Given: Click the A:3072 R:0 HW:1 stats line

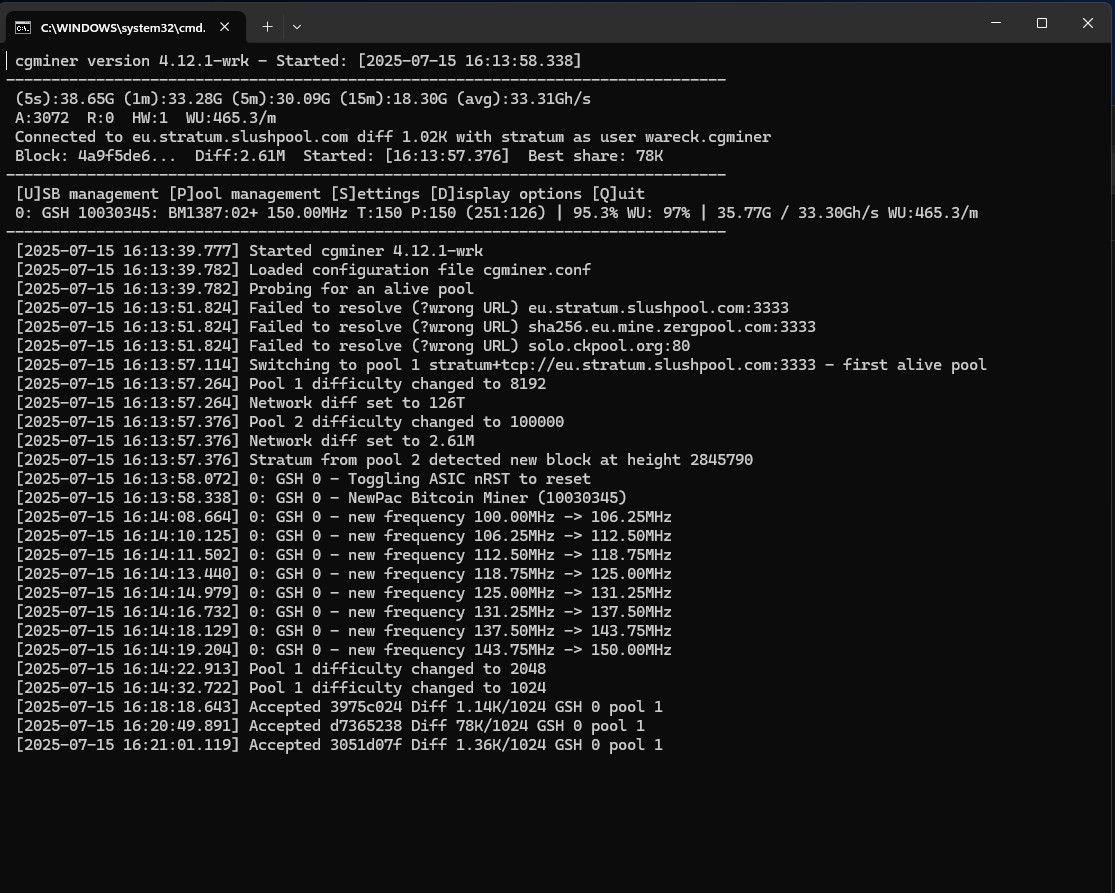Looking at the screenshot, I should pos(146,118).
